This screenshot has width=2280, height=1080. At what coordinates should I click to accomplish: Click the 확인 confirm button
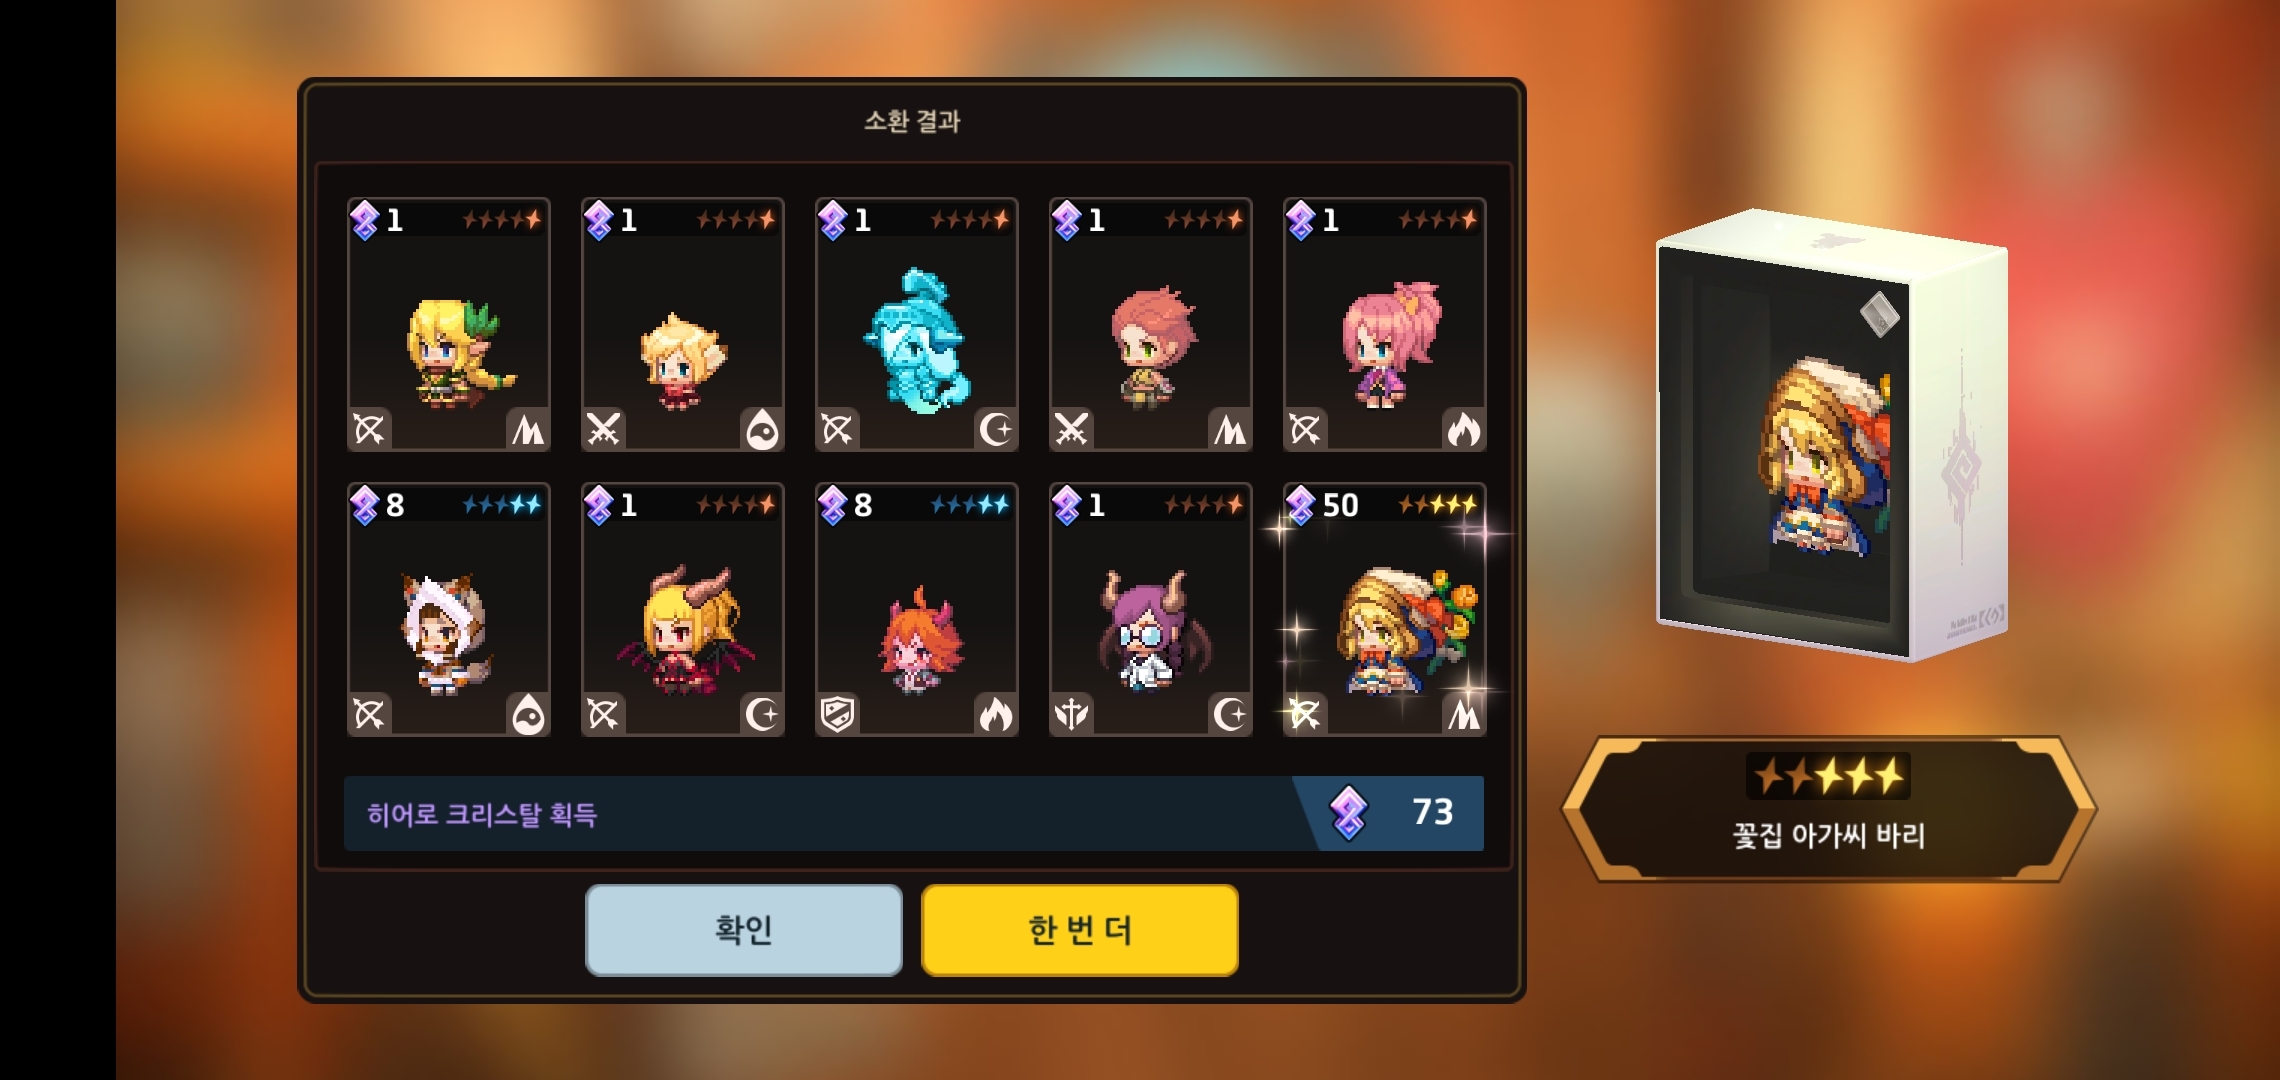[x=743, y=930]
